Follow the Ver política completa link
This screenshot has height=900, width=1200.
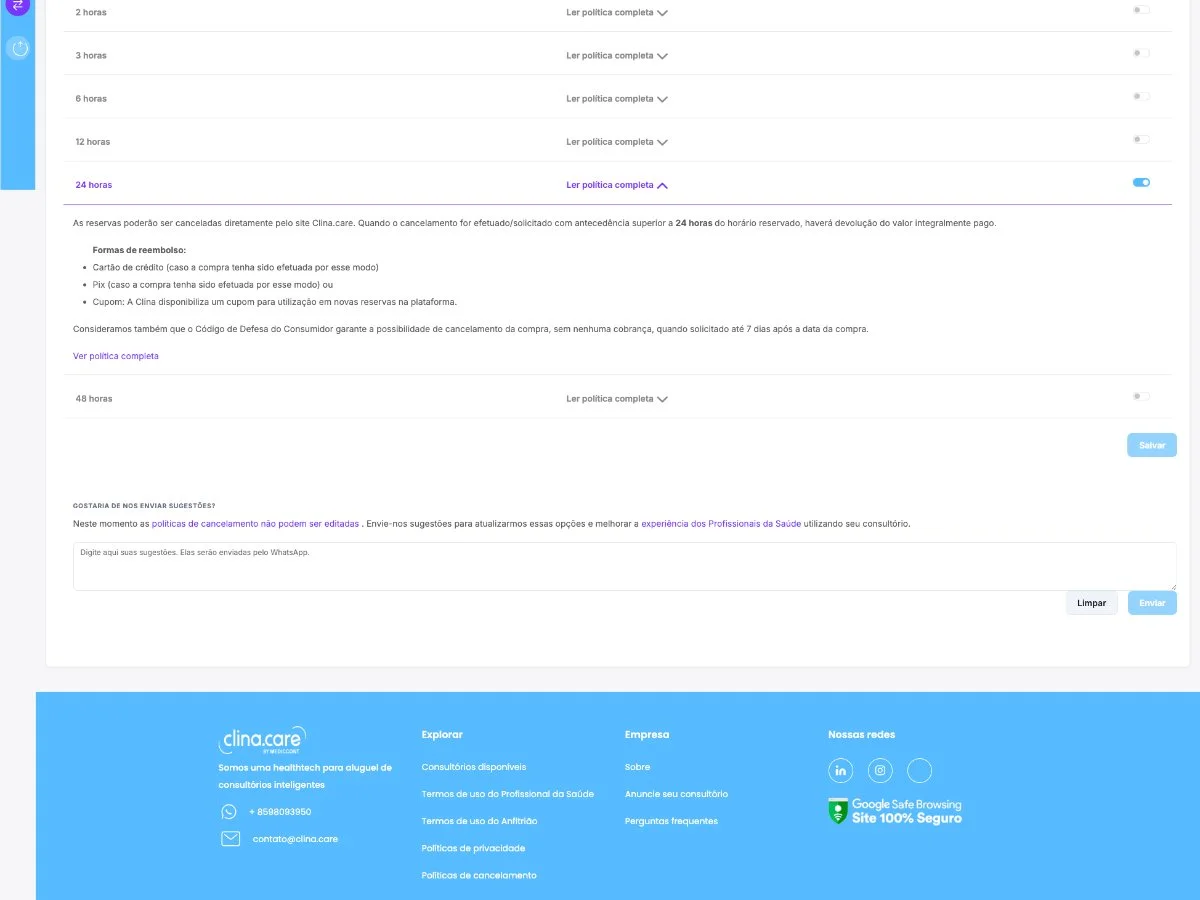tap(116, 356)
